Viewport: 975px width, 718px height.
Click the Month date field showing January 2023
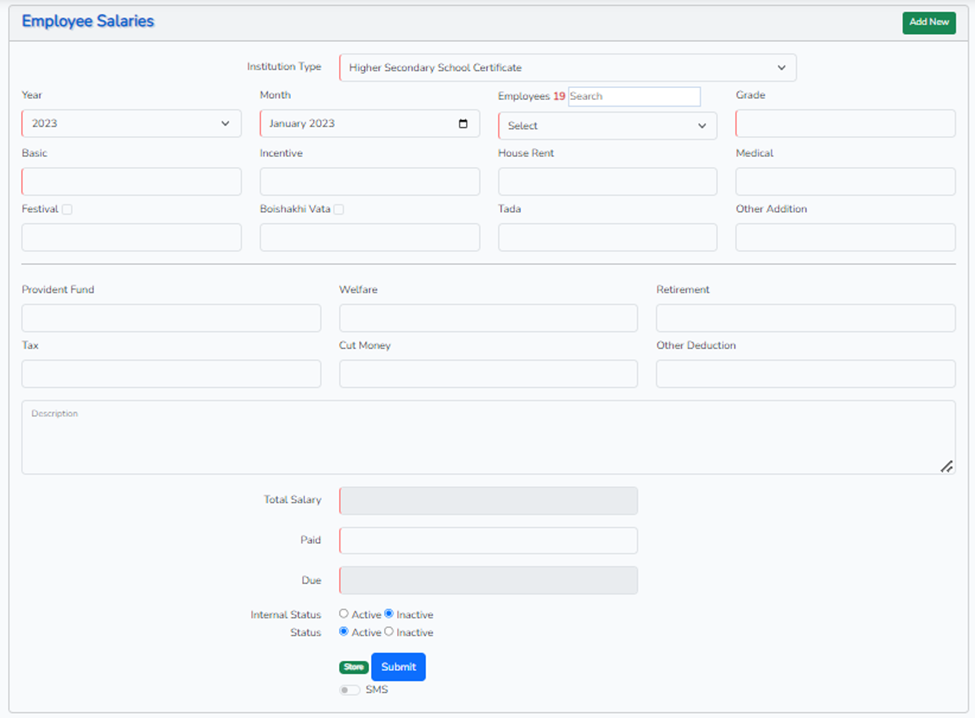370,124
